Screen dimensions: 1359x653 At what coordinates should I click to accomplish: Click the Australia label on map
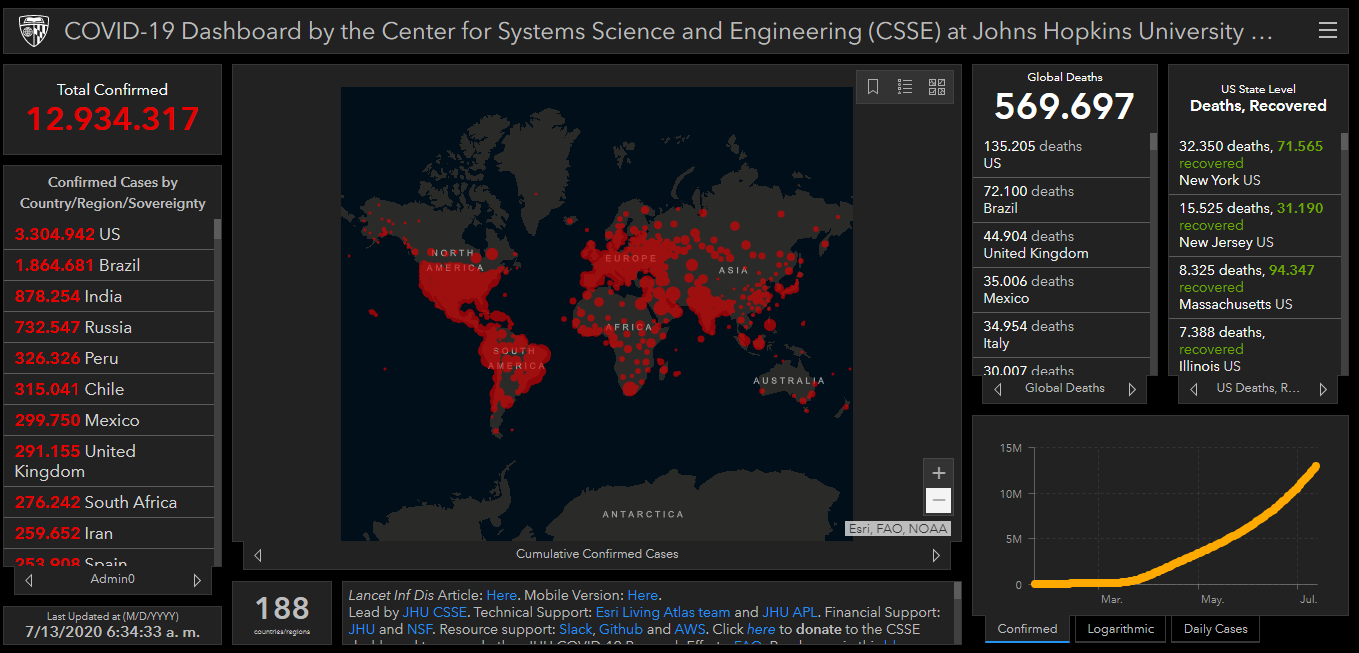[x=789, y=381]
